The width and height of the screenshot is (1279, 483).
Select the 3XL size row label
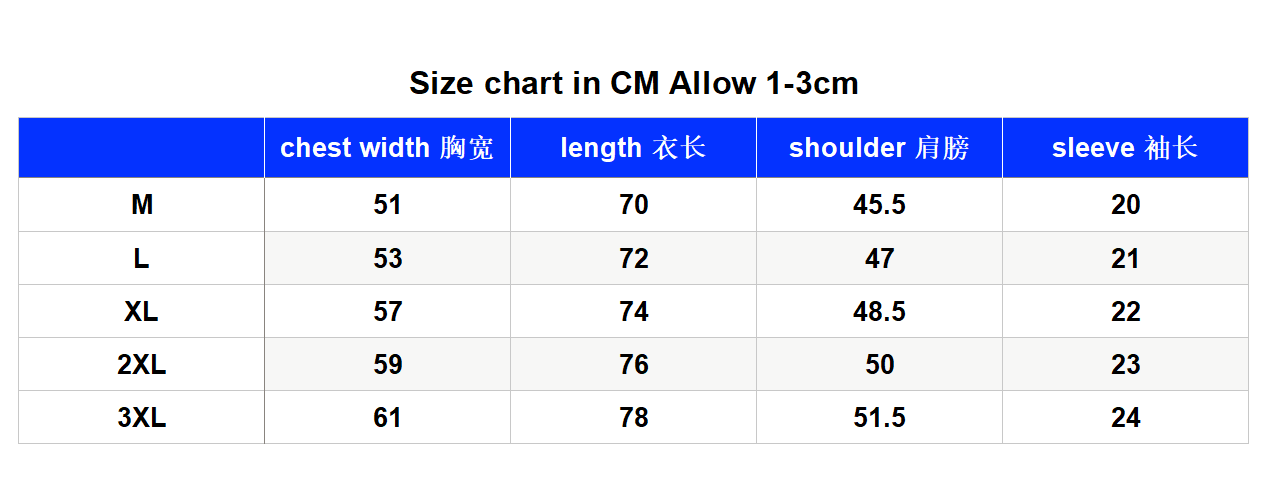(142, 418)
